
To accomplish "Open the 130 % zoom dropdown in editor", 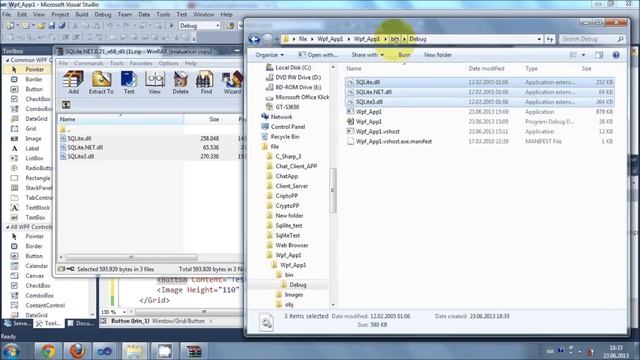I will [x=124, y=312].
